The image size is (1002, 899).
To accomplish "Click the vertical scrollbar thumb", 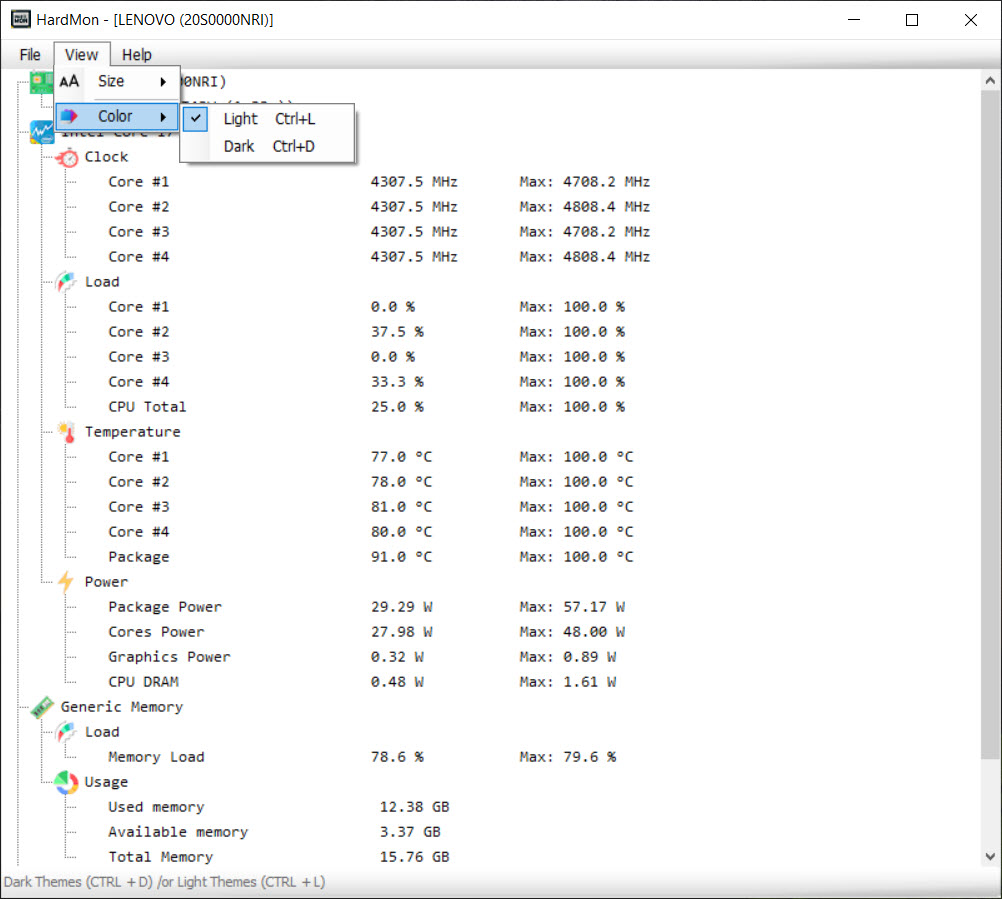I will click(990, 425).
